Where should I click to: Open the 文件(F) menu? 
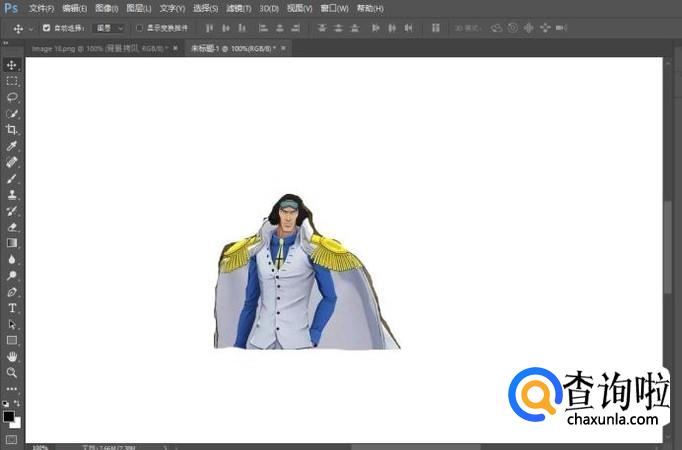42,8
